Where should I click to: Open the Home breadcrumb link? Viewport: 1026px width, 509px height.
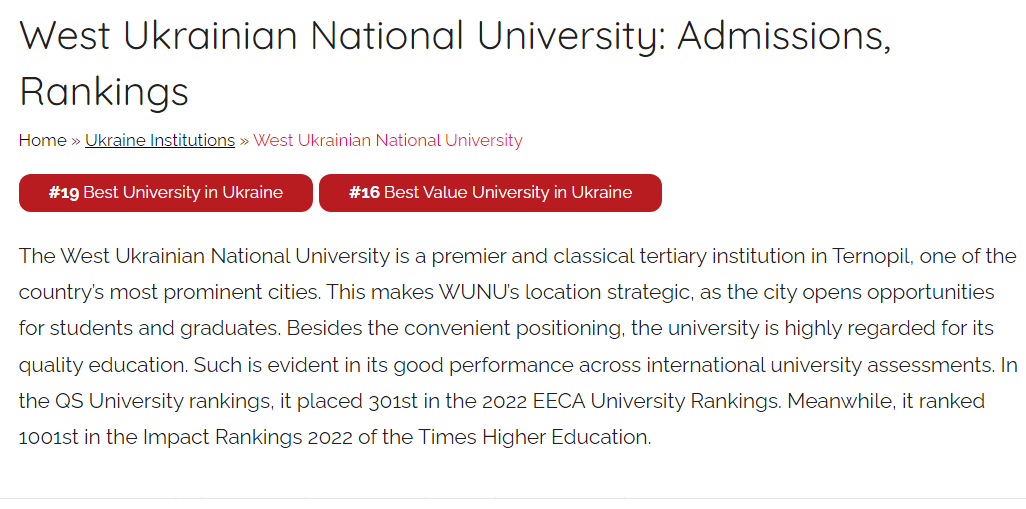43,140
